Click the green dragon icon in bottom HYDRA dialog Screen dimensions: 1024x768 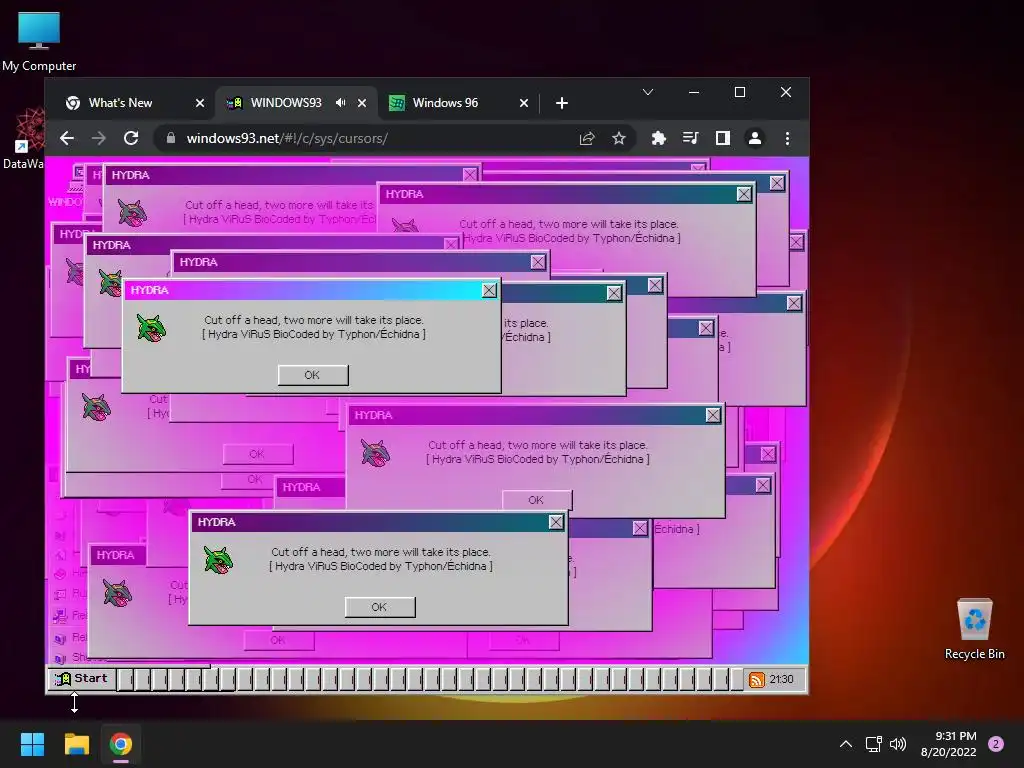tap(217, 559)
